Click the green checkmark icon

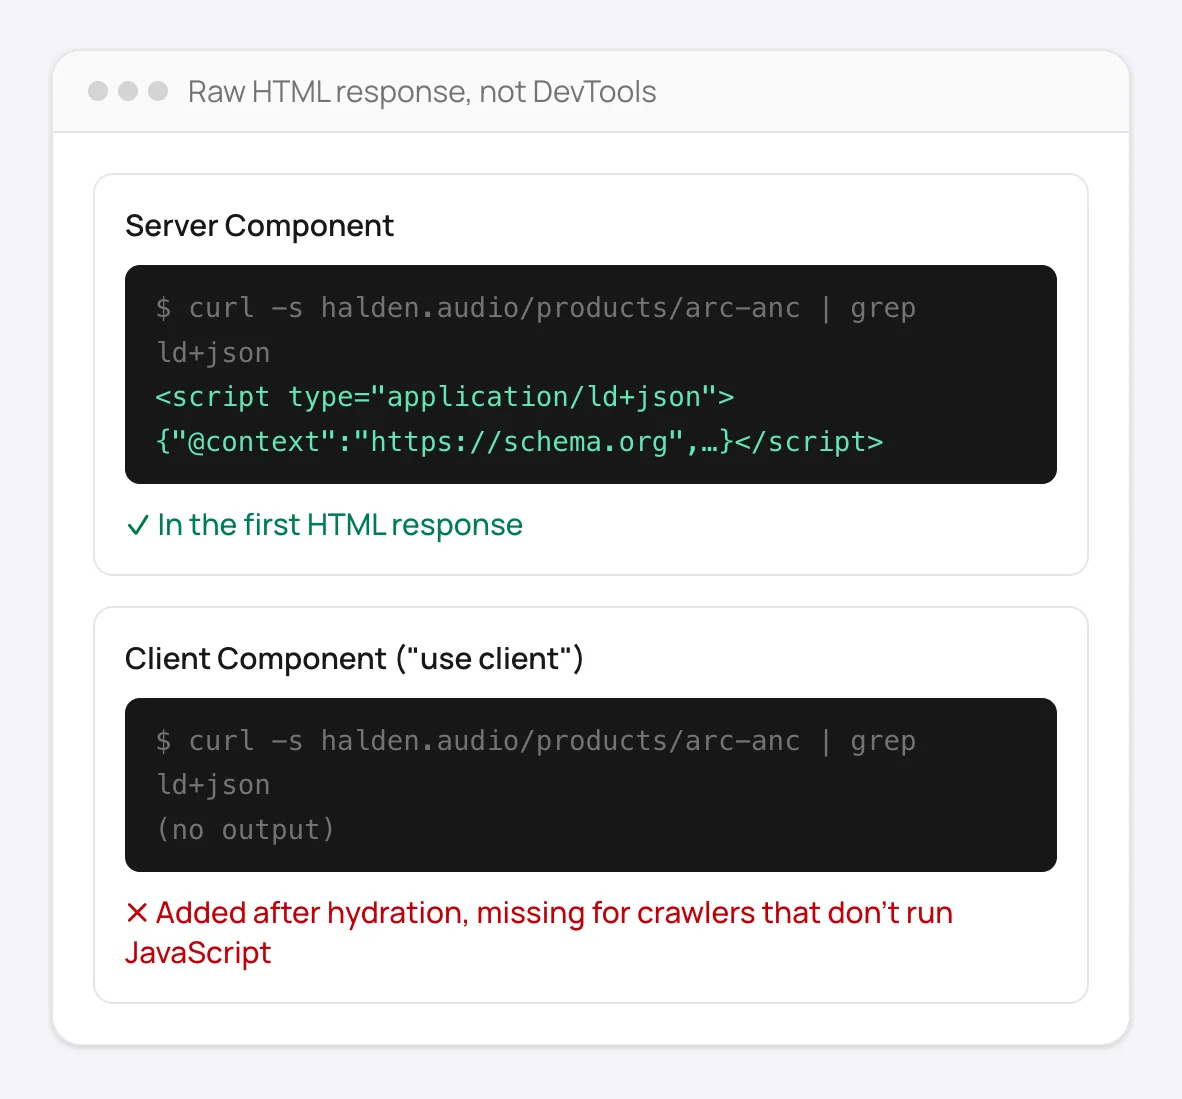[x=137, y=525]
